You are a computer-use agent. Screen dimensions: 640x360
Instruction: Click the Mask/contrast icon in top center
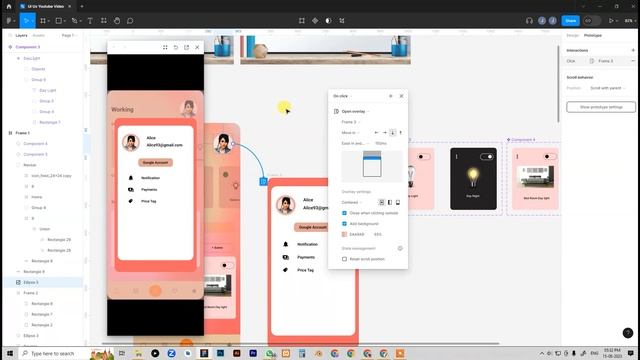[x=328, y=21]
